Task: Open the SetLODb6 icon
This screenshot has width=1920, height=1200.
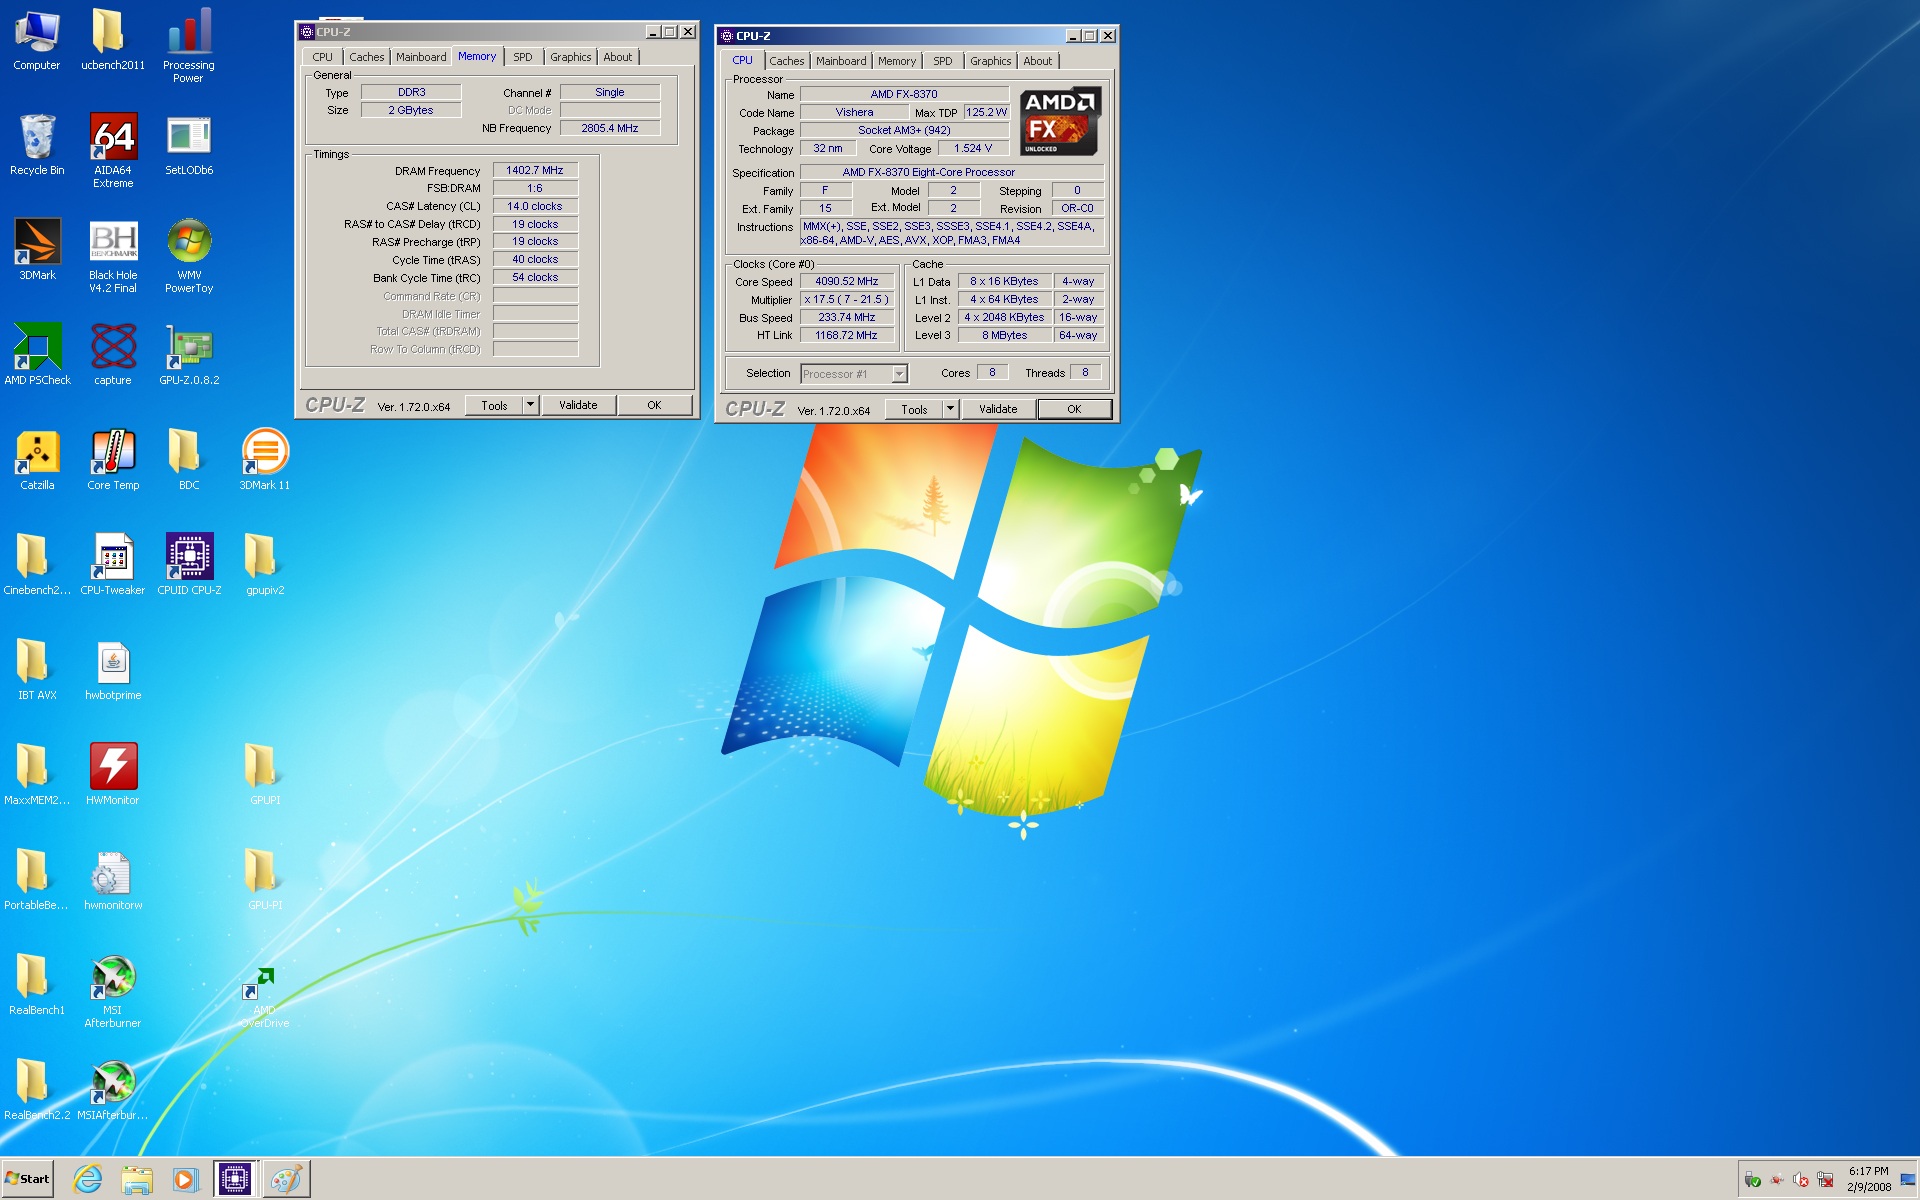Action: tap(189, 145)
